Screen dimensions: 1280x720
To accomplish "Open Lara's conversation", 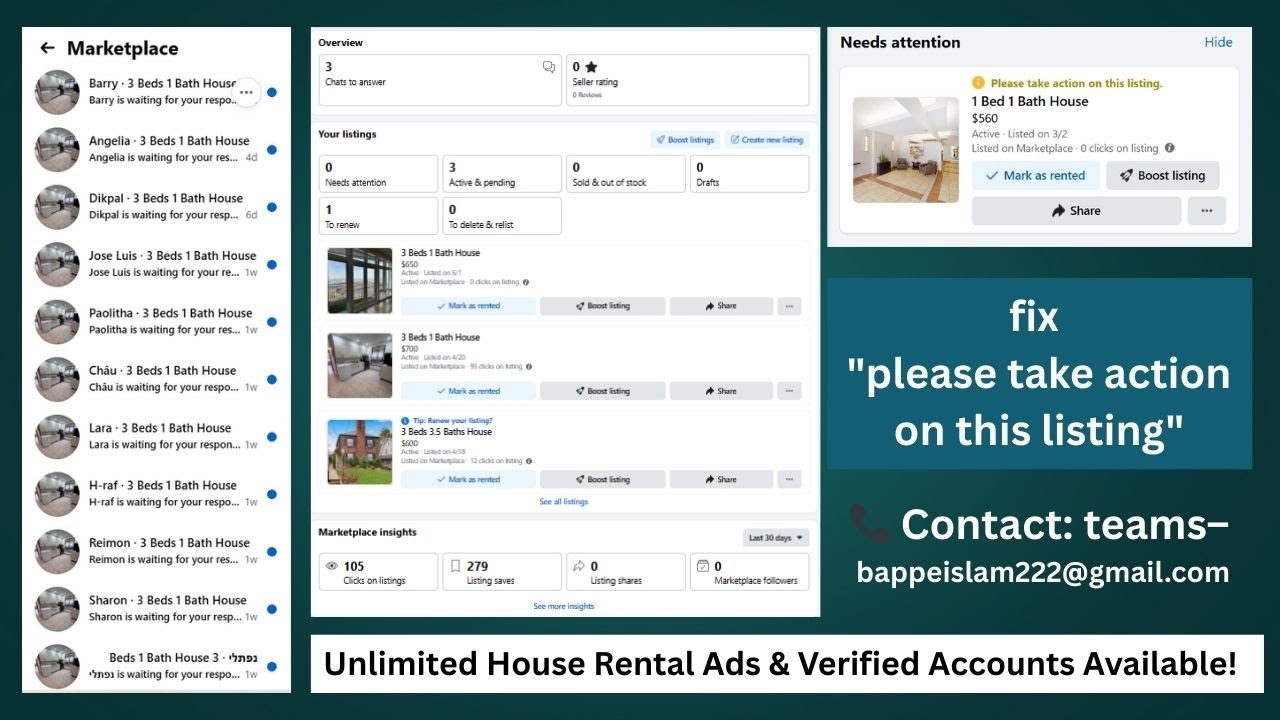I will [156, 436].
